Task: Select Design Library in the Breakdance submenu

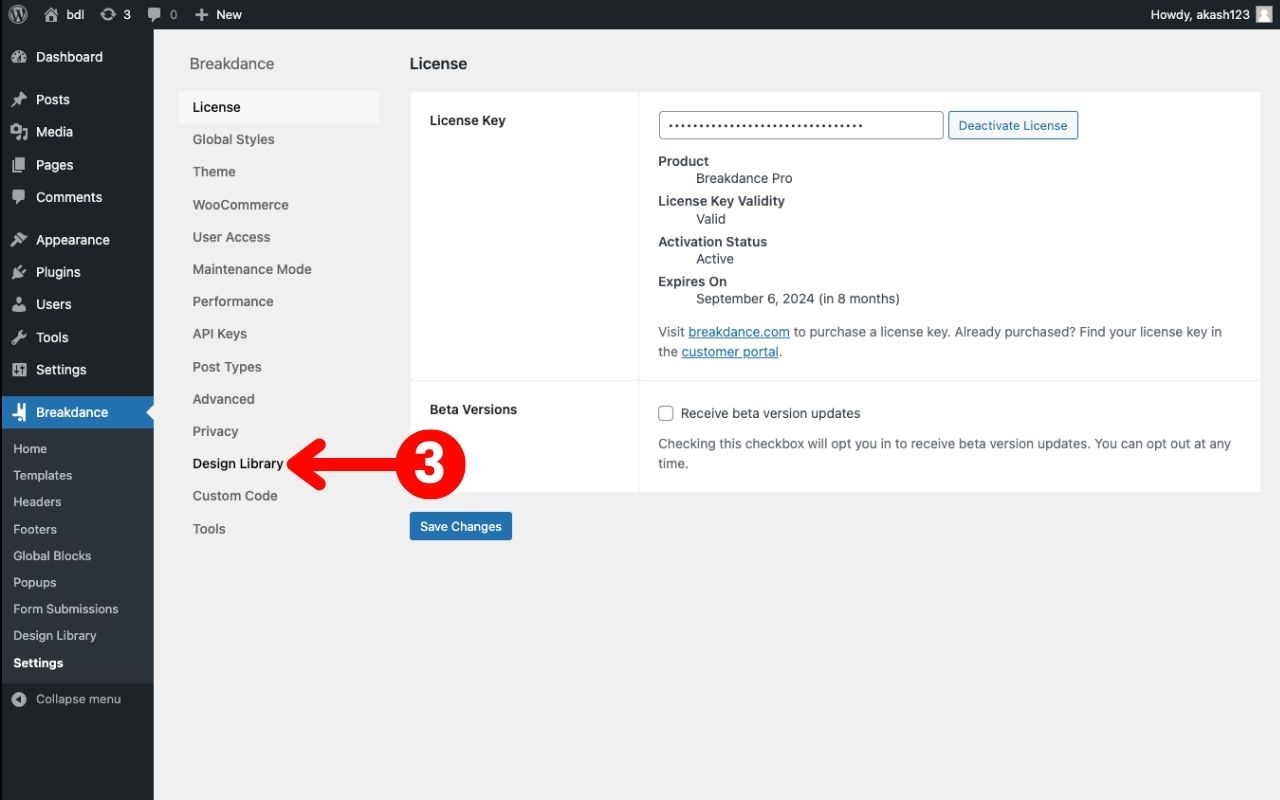Action: pos(54,635)
